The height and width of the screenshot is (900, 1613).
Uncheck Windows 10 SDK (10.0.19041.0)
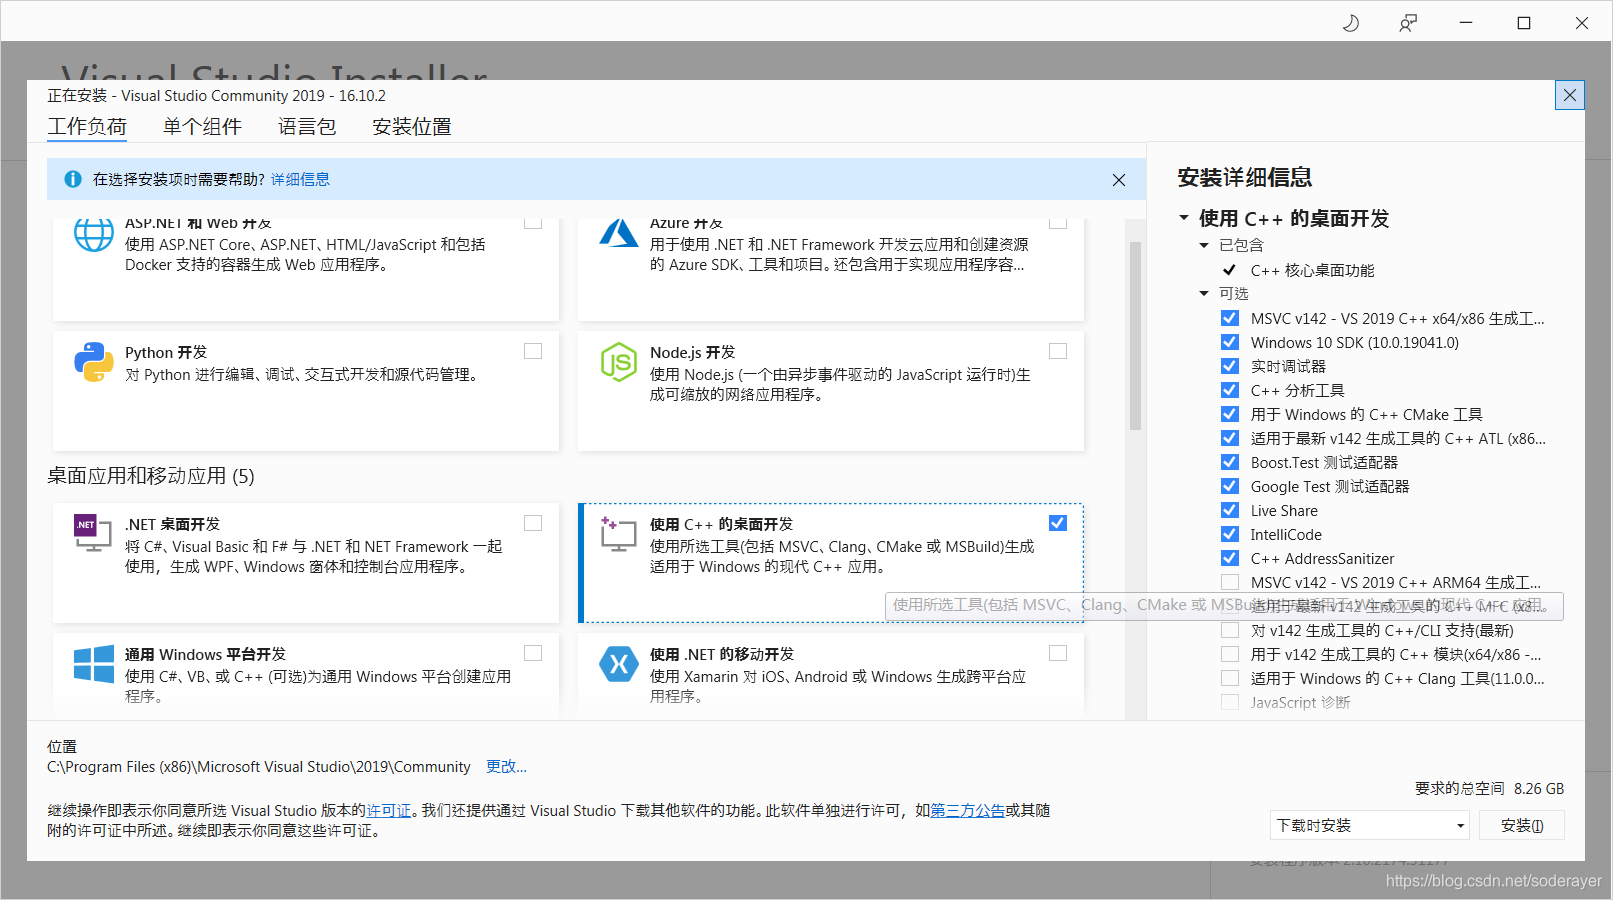pos(1230,342)
